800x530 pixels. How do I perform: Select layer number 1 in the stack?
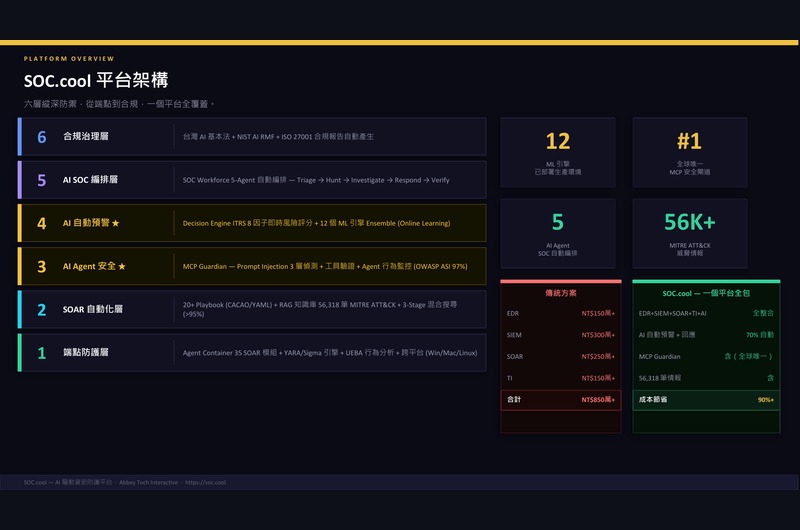(x=42, y=353)
